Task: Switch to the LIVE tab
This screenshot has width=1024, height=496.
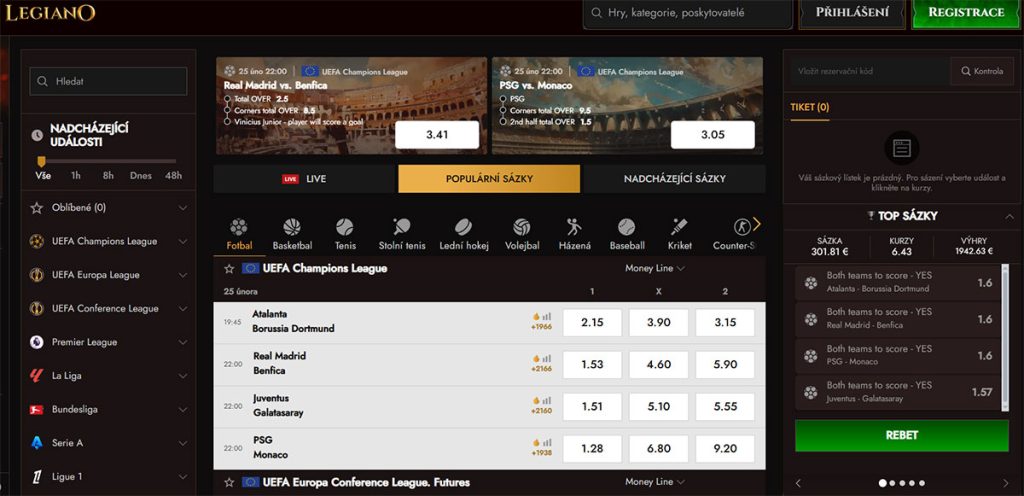Action: [x=305, y=179]
